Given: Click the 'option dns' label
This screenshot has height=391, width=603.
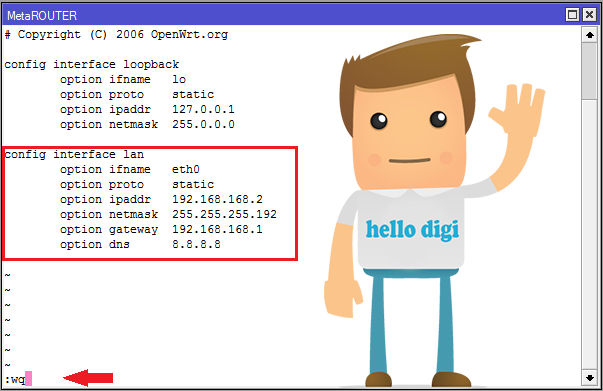Looking at the screenshot, I should coord(95,244).
